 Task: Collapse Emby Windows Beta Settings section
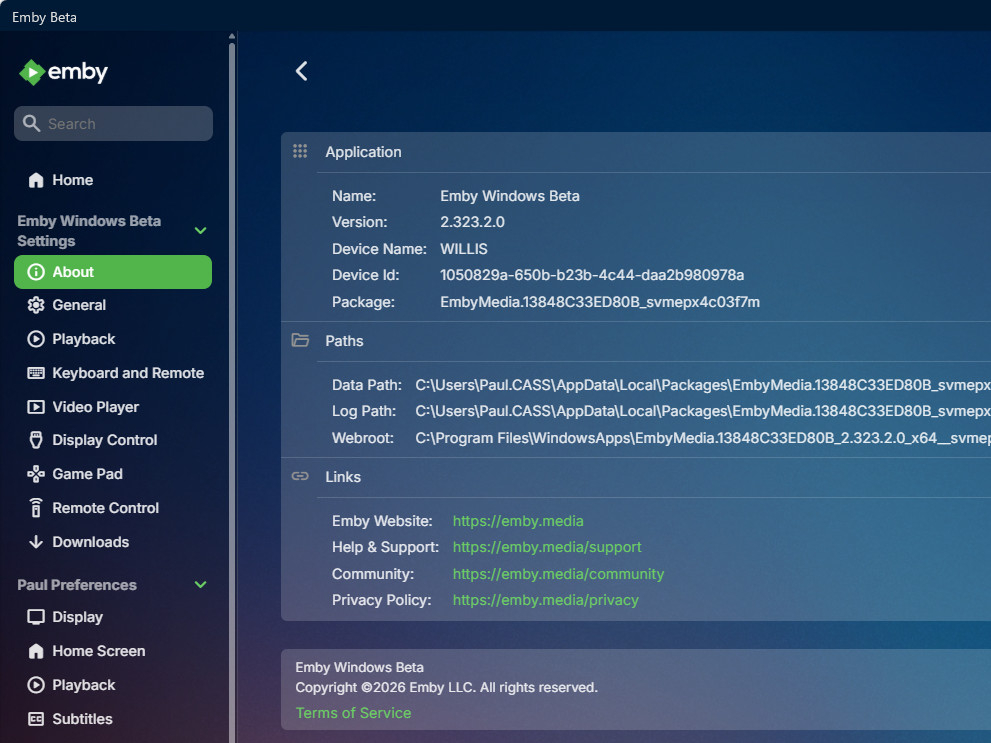click(200, 231)
